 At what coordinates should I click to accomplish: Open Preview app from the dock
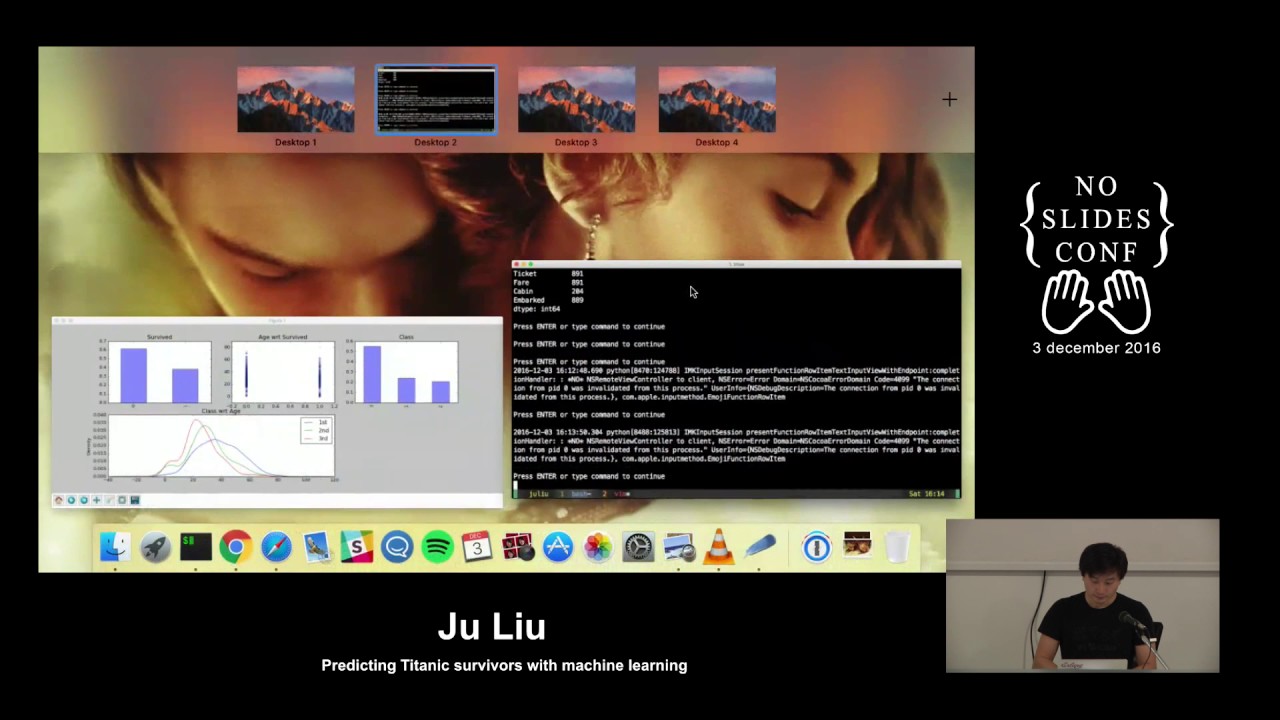679,547
